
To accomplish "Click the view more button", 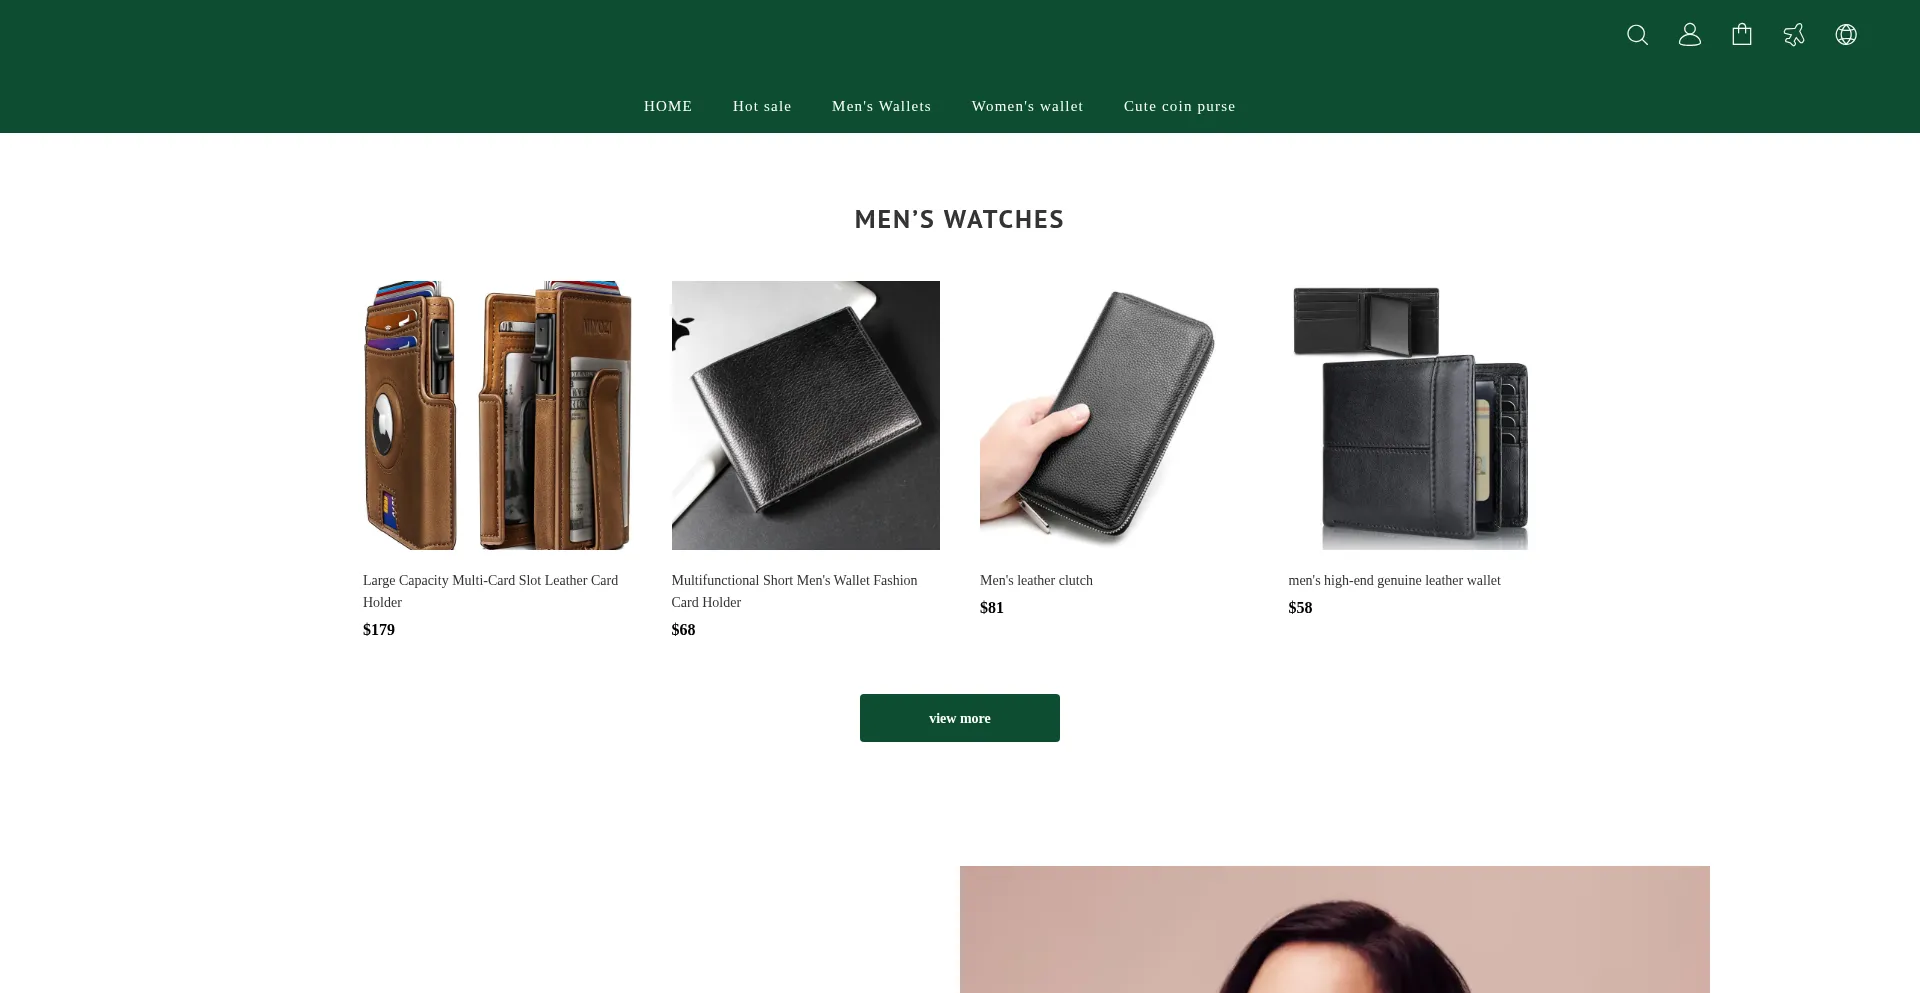I will click(960, 718).
